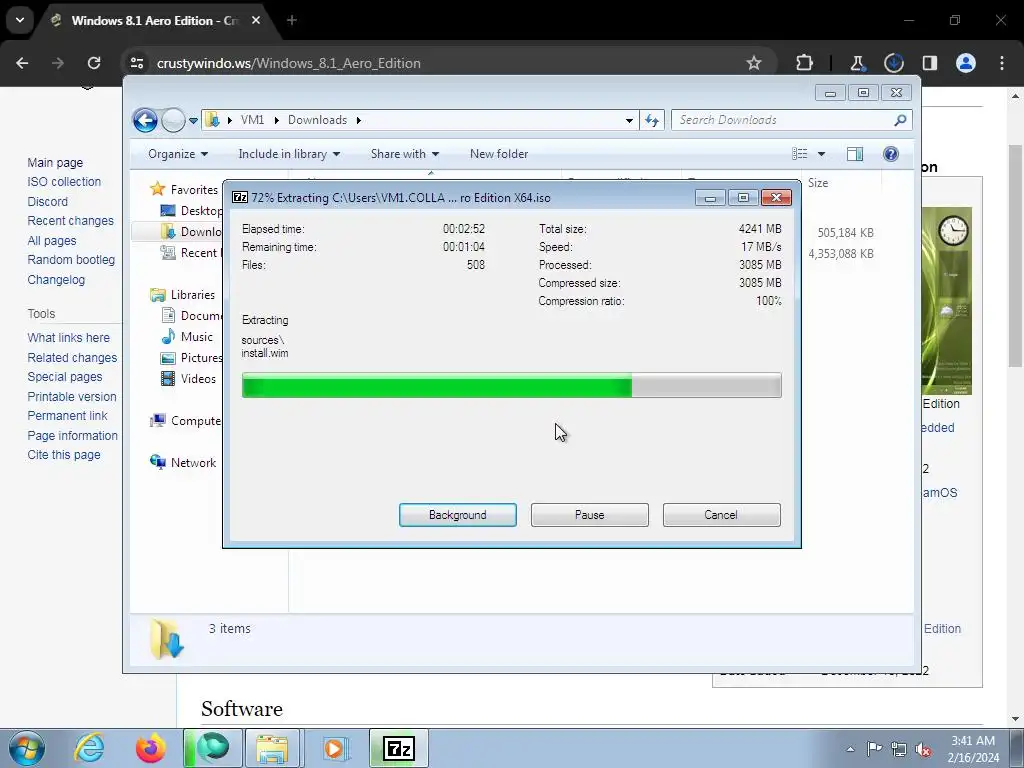
Task: Click the Explorer forward arrow button
Action: (x=172, y=120)
